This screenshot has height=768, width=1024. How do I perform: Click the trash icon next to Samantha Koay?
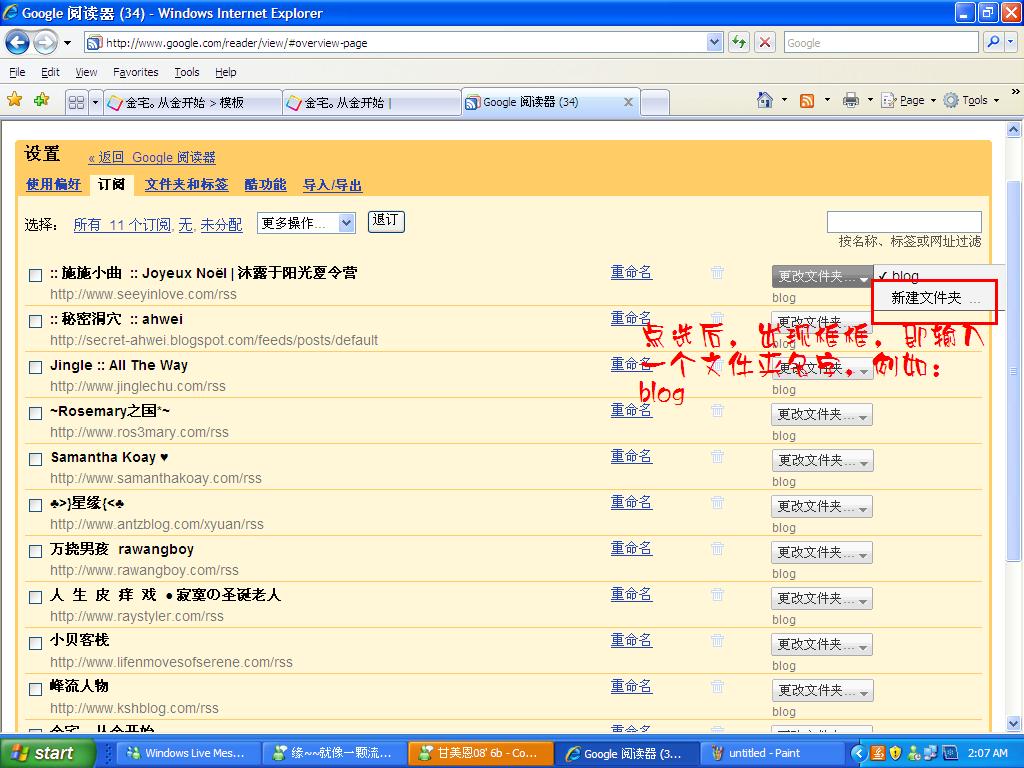[717, 456]
